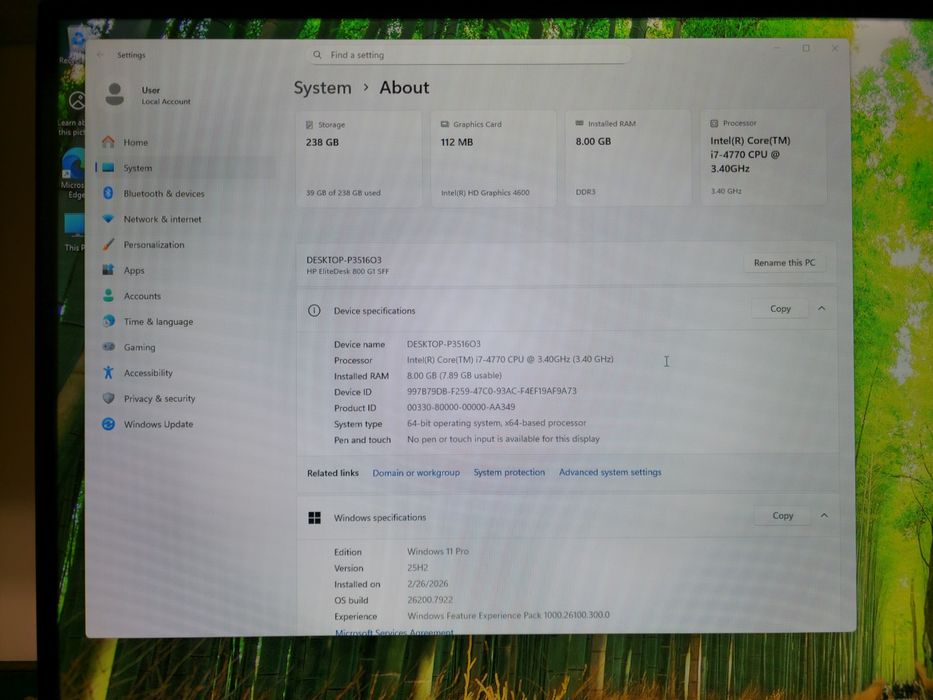Click the Storage card icon
The width and height of the screenshot is (933, 700).
click(x=309, y=125)
